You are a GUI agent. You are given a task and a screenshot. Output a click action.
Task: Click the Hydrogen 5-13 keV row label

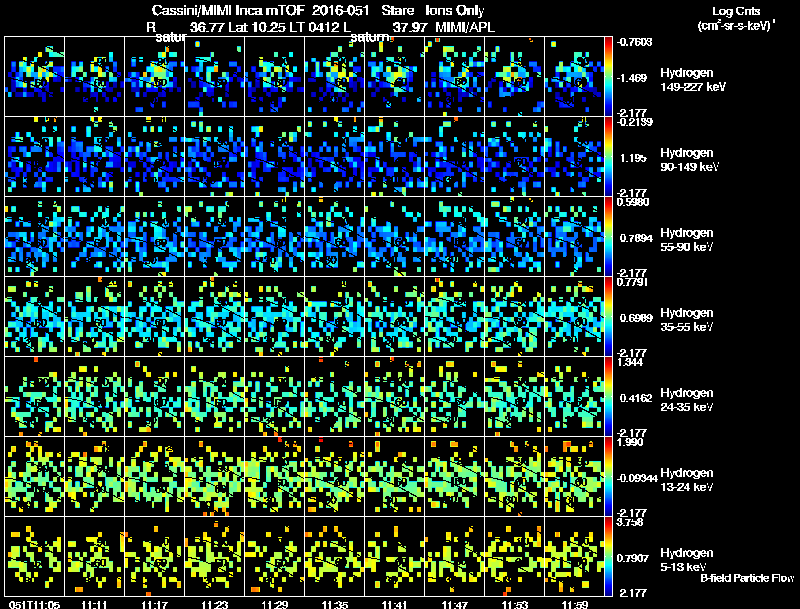coord(687,560)
